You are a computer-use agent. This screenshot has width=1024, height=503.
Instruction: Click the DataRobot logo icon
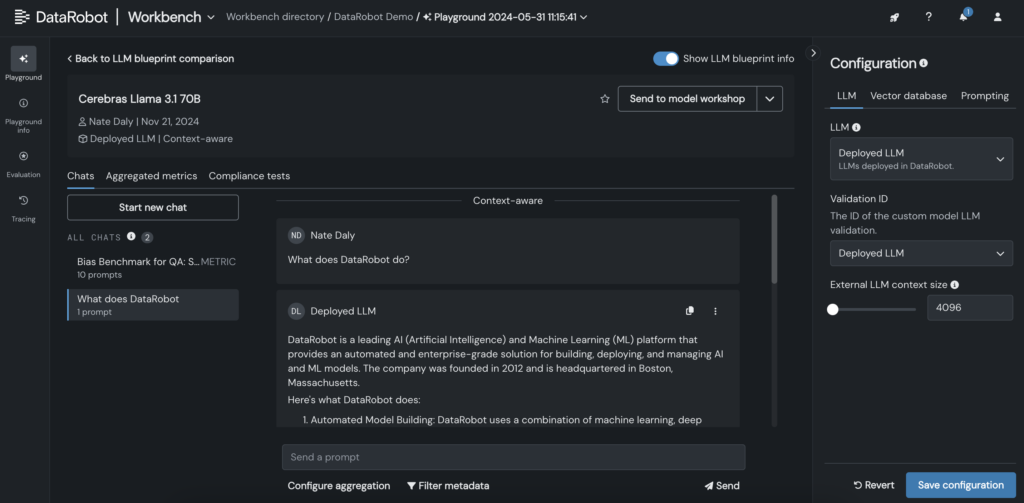[x=22, y=17]
